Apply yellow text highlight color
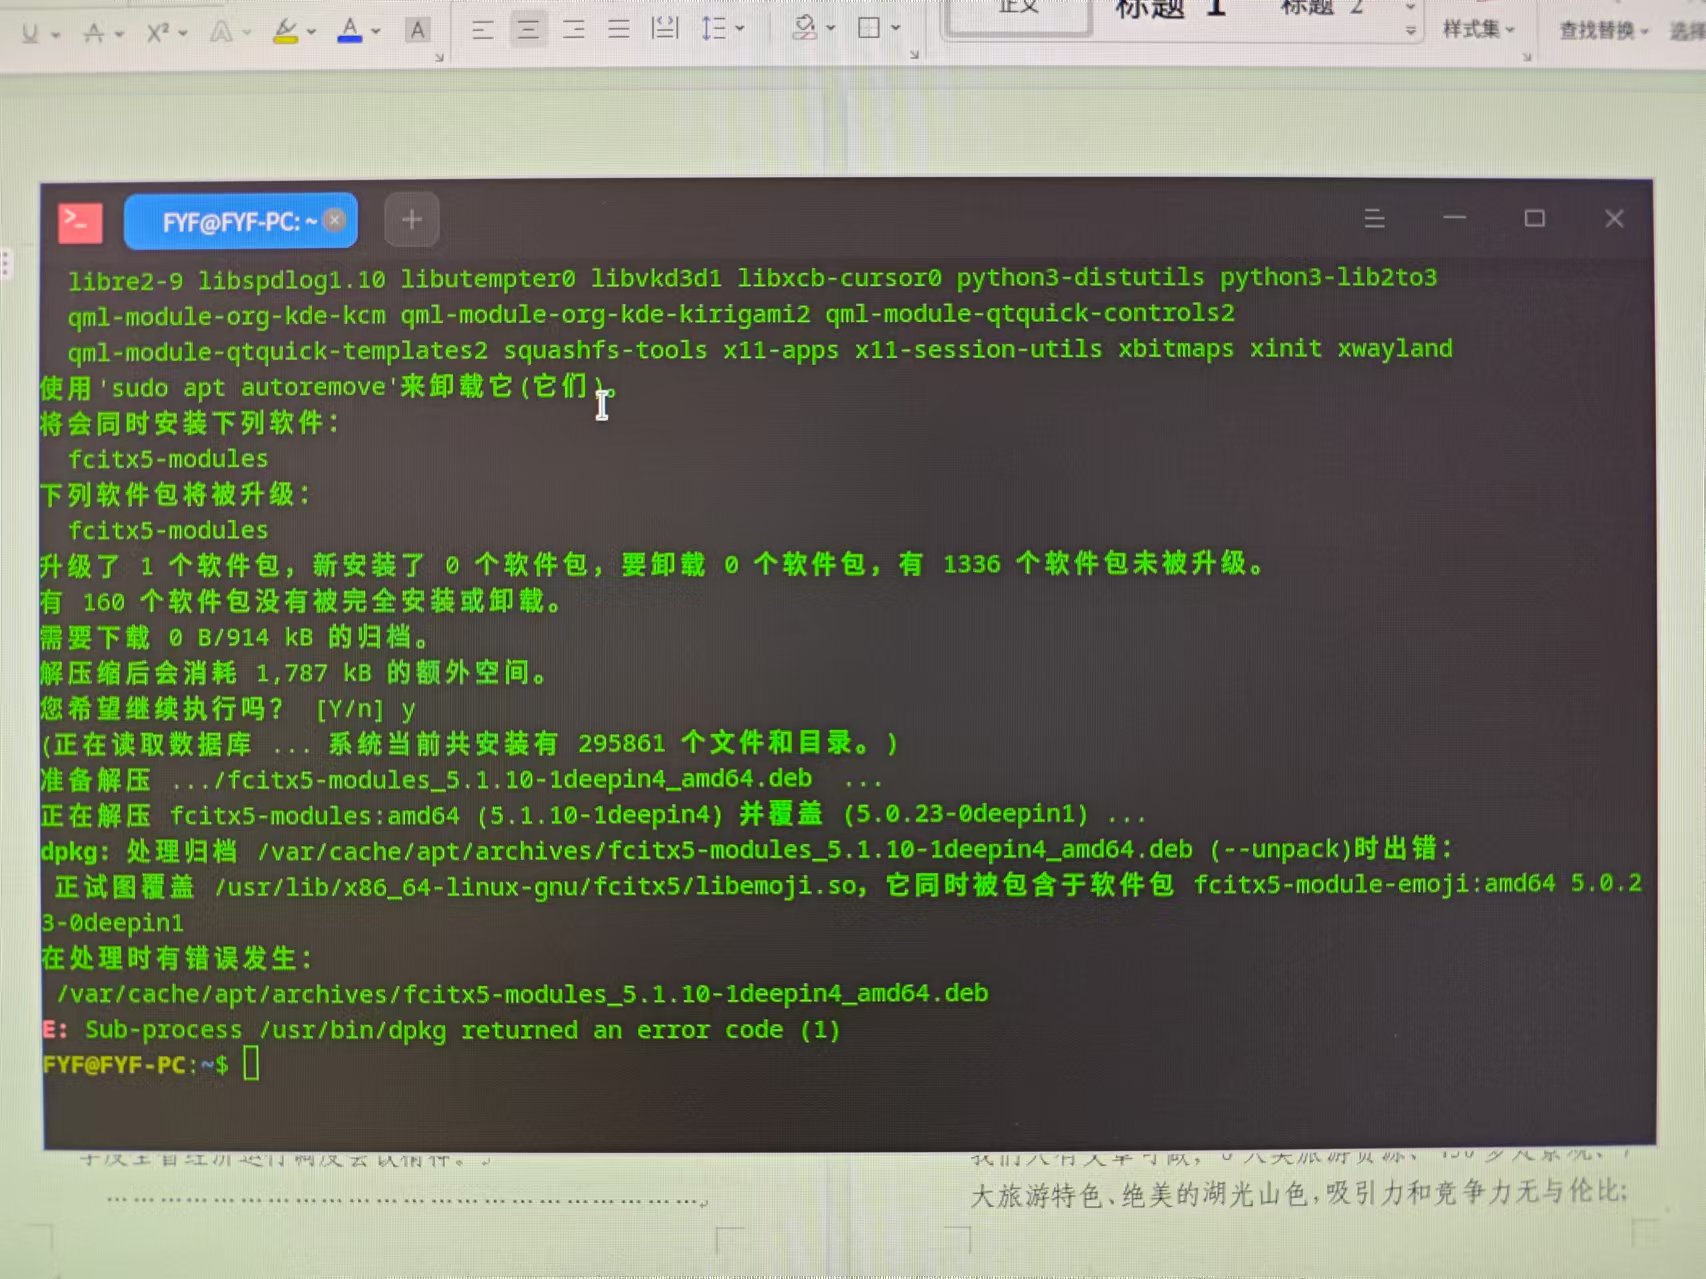The width and height of the screenshot is (1706, 1279). coord(286,31)
